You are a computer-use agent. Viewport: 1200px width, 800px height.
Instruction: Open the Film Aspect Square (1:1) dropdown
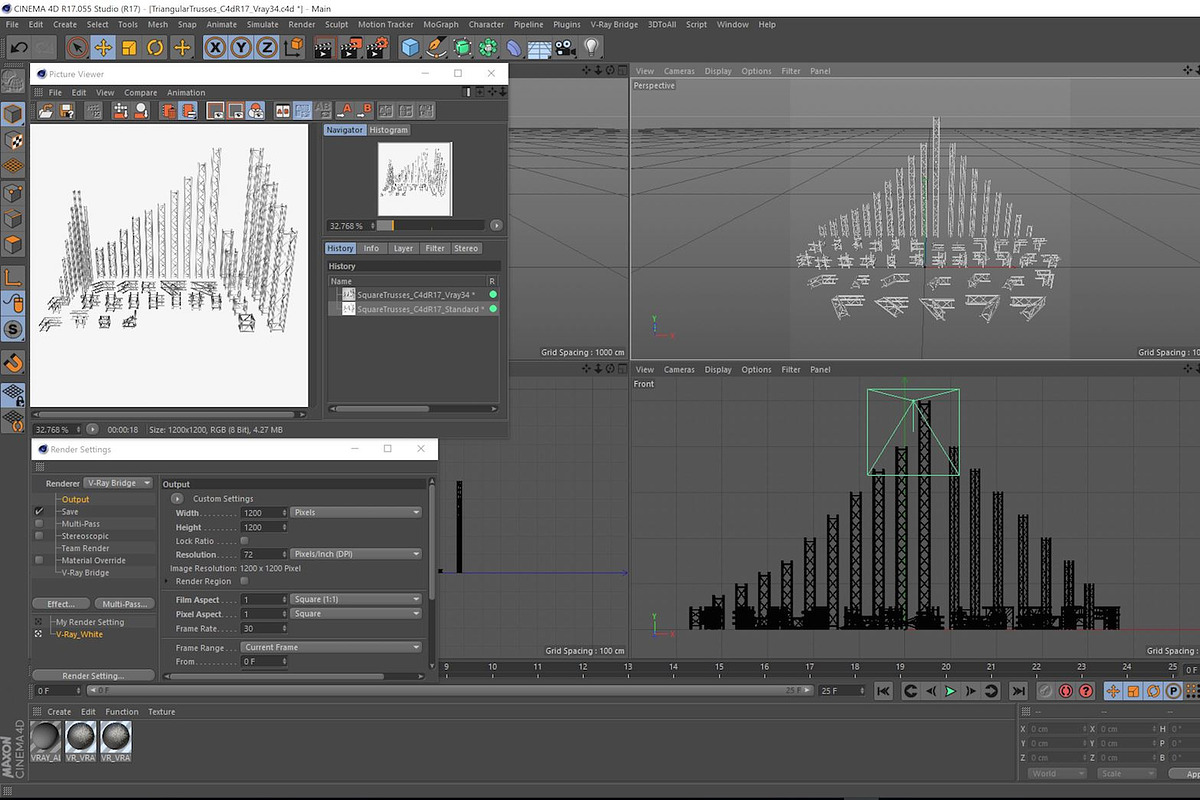pos(356,599)
